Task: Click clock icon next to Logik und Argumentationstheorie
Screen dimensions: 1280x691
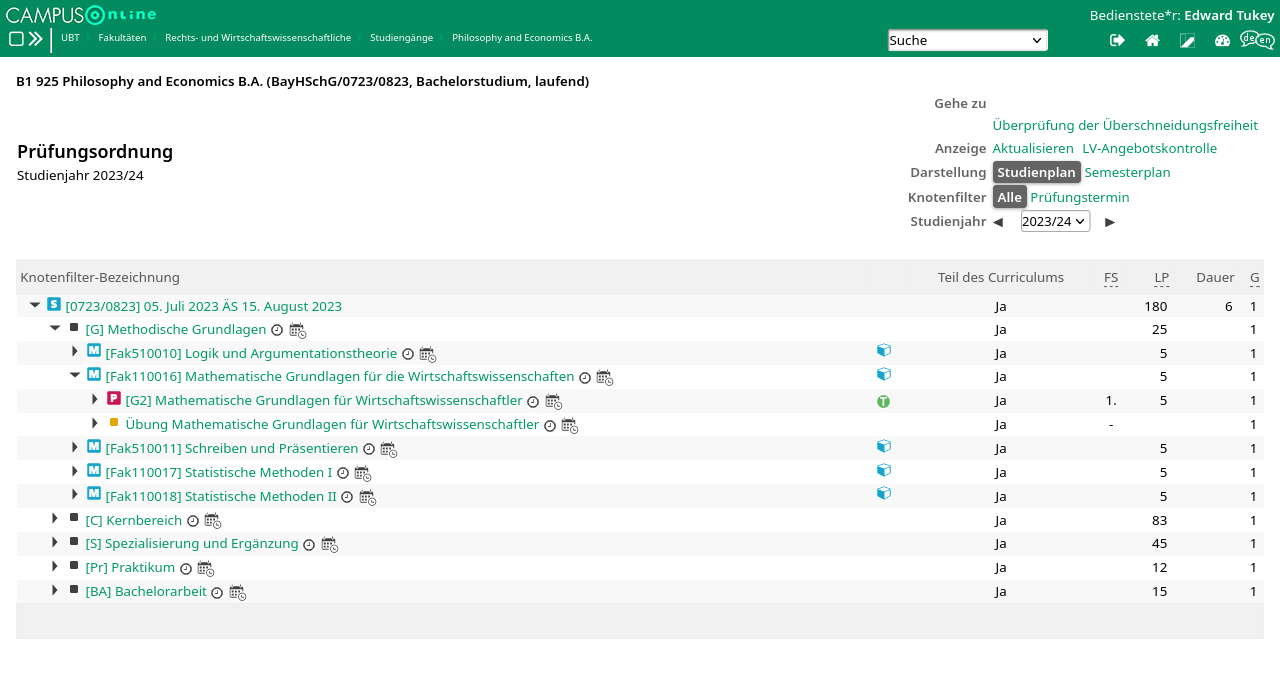Action: pyautogui.click(x=407, y=354)
